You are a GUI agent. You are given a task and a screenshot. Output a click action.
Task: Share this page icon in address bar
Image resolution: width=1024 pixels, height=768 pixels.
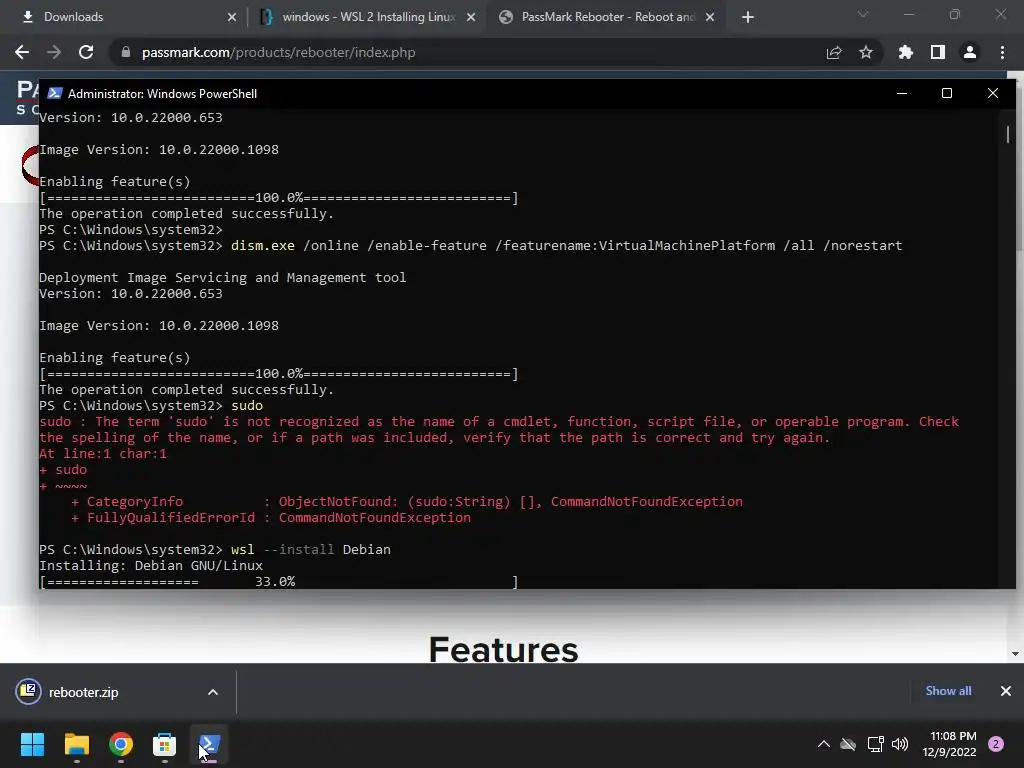834,52
